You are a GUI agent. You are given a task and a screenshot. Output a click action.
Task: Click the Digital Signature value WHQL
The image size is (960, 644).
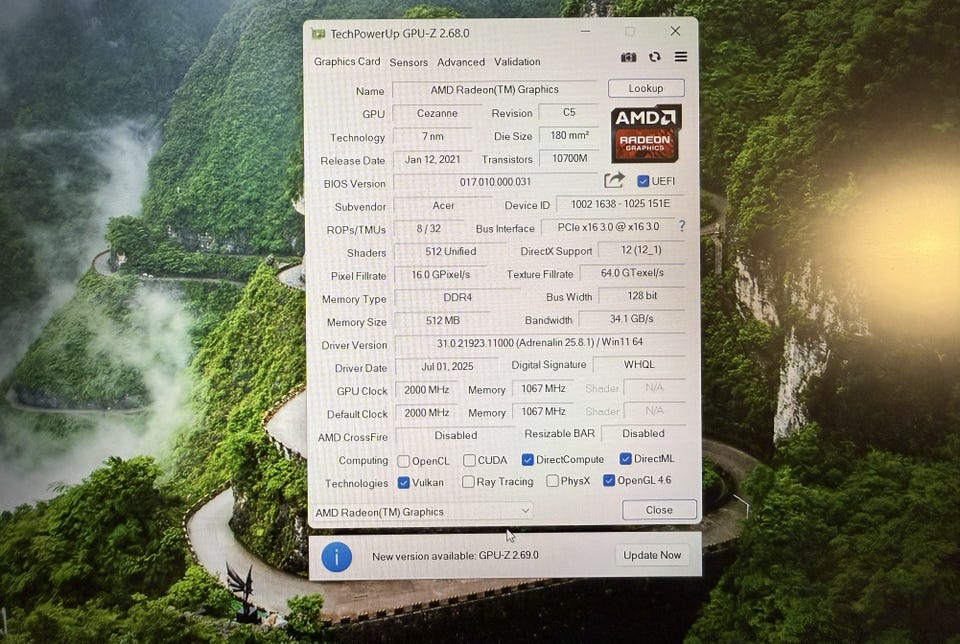(639, 364)
